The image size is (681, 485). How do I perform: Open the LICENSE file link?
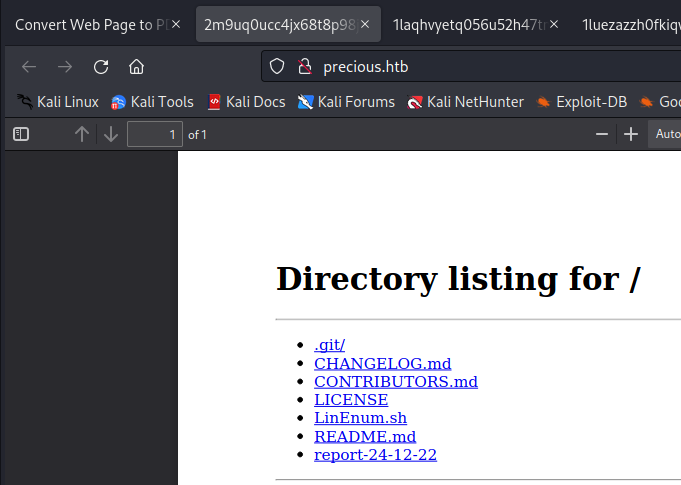point(351,399)
